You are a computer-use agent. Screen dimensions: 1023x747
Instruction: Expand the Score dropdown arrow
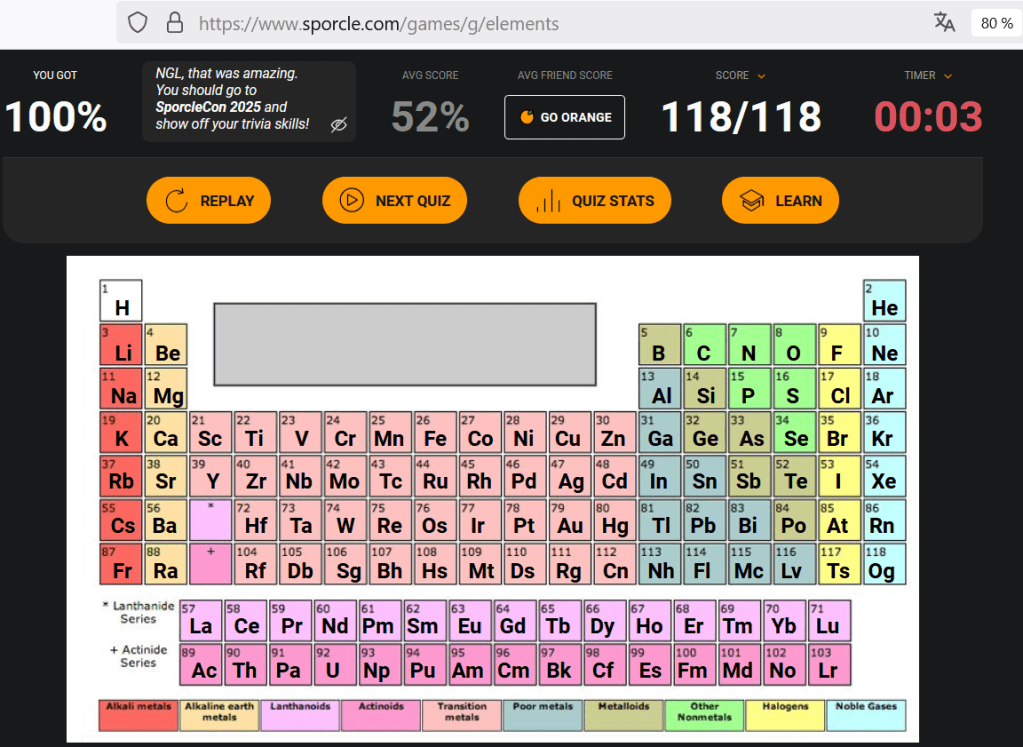click(x=762, y=76)
